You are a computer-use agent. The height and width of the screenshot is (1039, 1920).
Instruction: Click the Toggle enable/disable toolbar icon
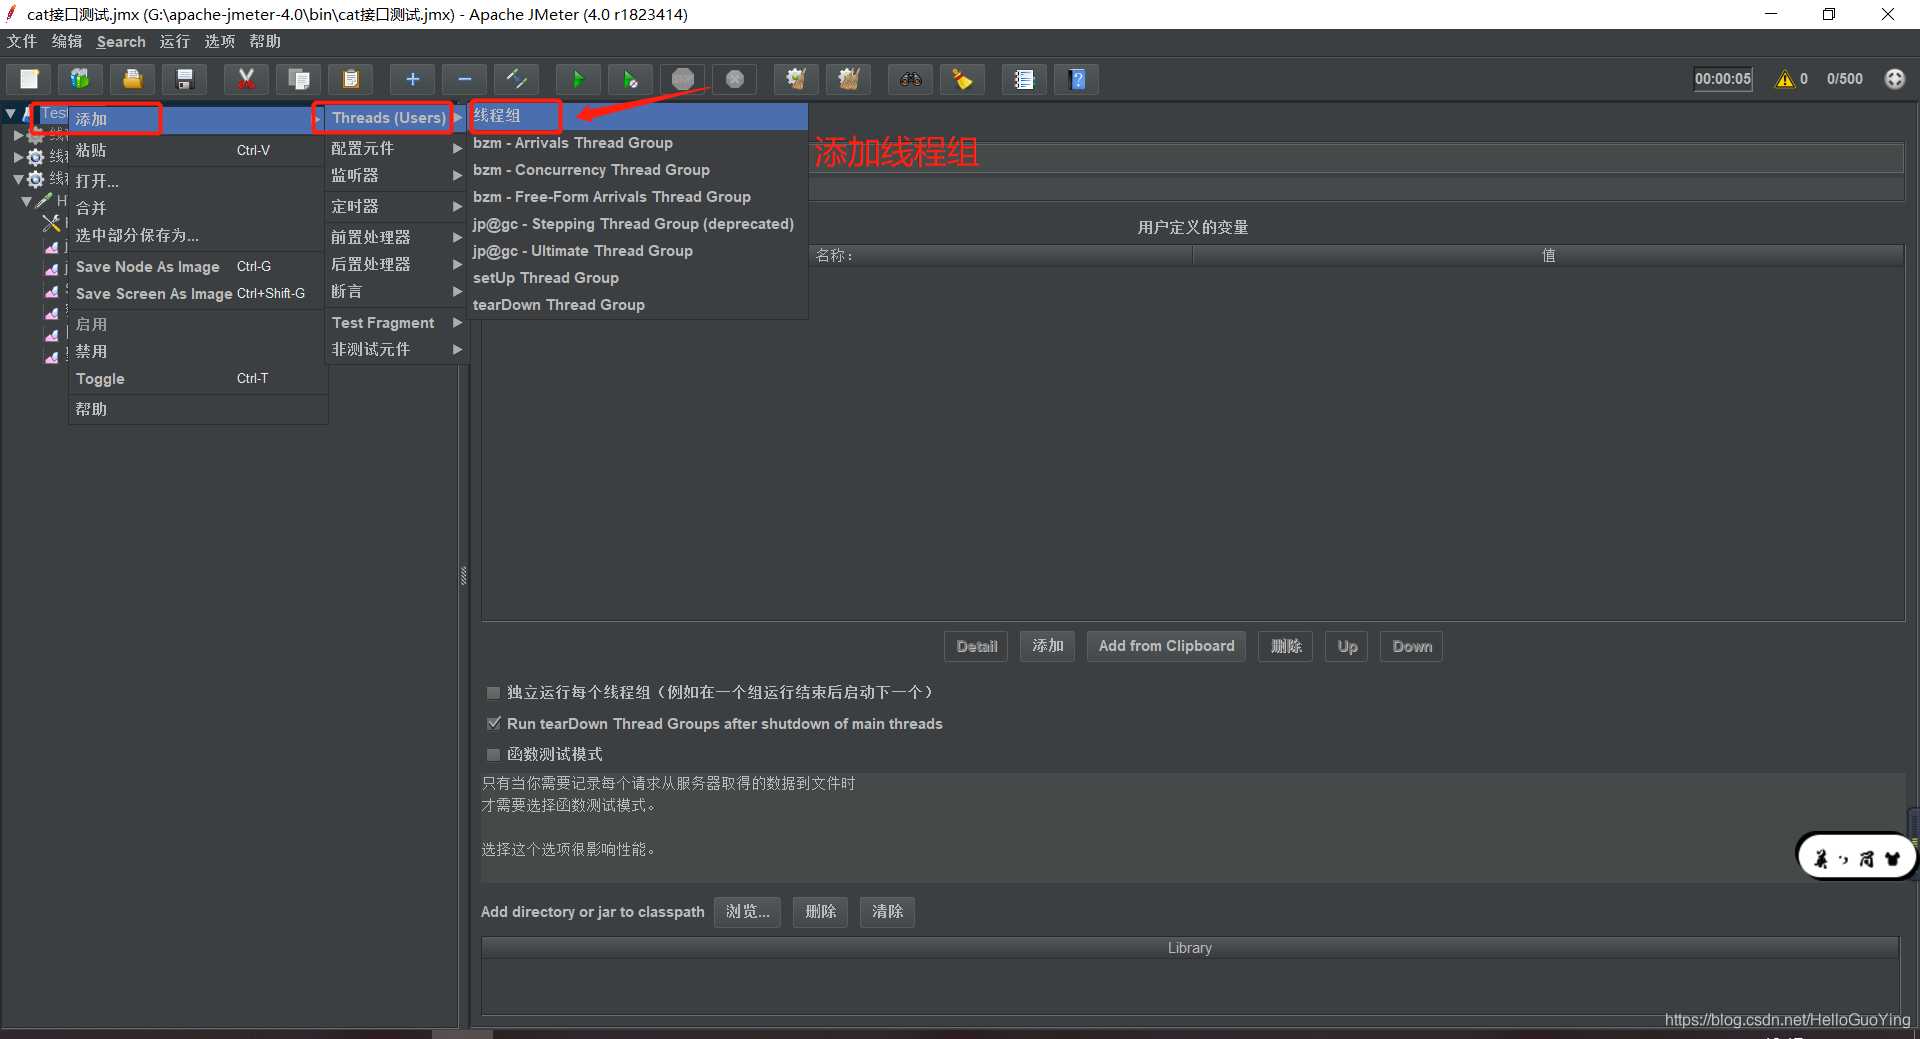click(516, 79)
